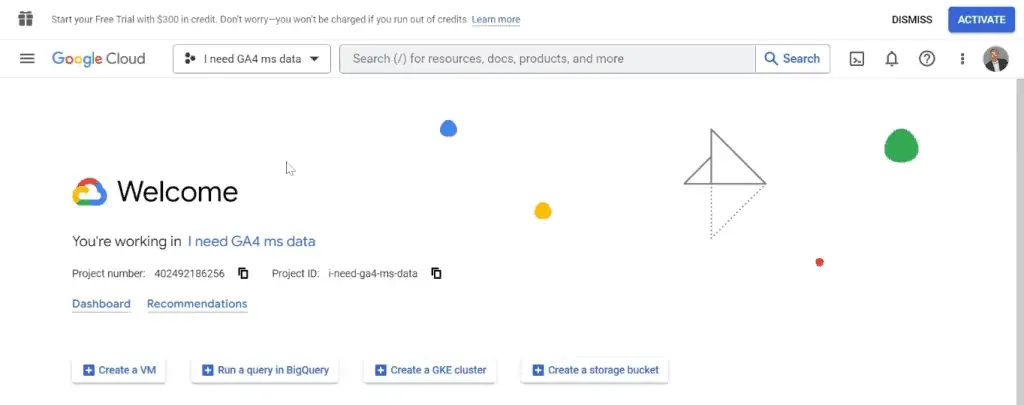The image size is (1024, 405).
Task: Copy the project number to clipboard
Action: pos(243,274)
